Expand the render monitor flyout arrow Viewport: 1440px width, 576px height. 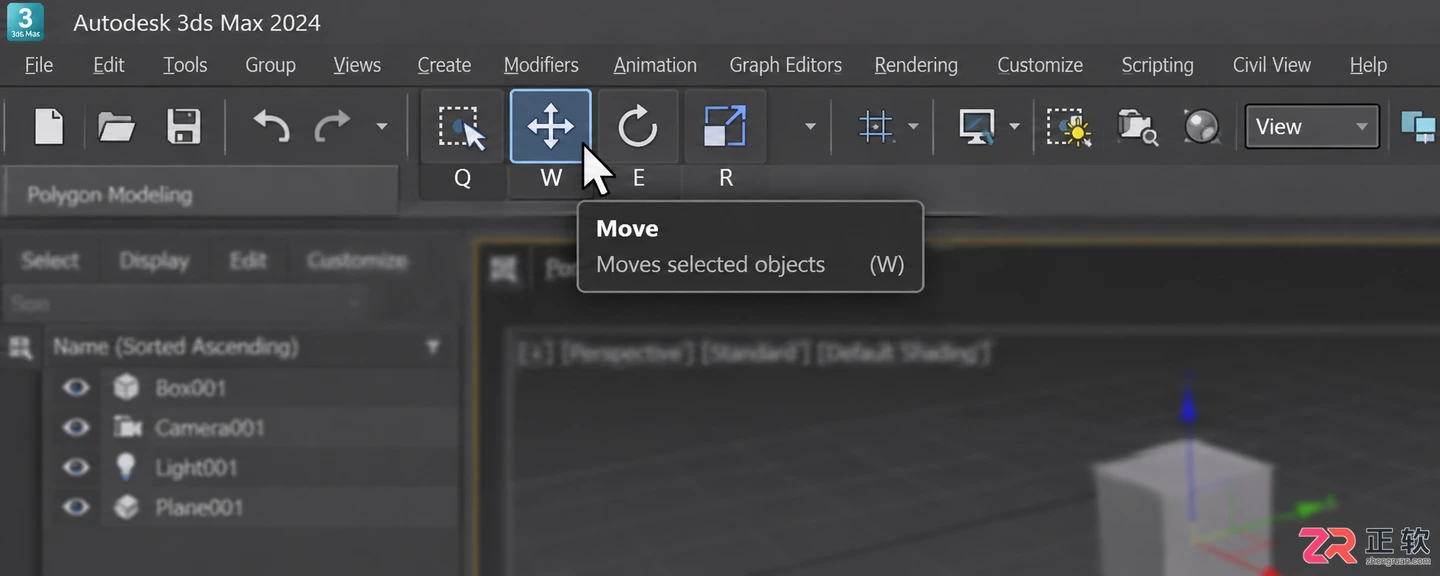[x=1014, y=127]
